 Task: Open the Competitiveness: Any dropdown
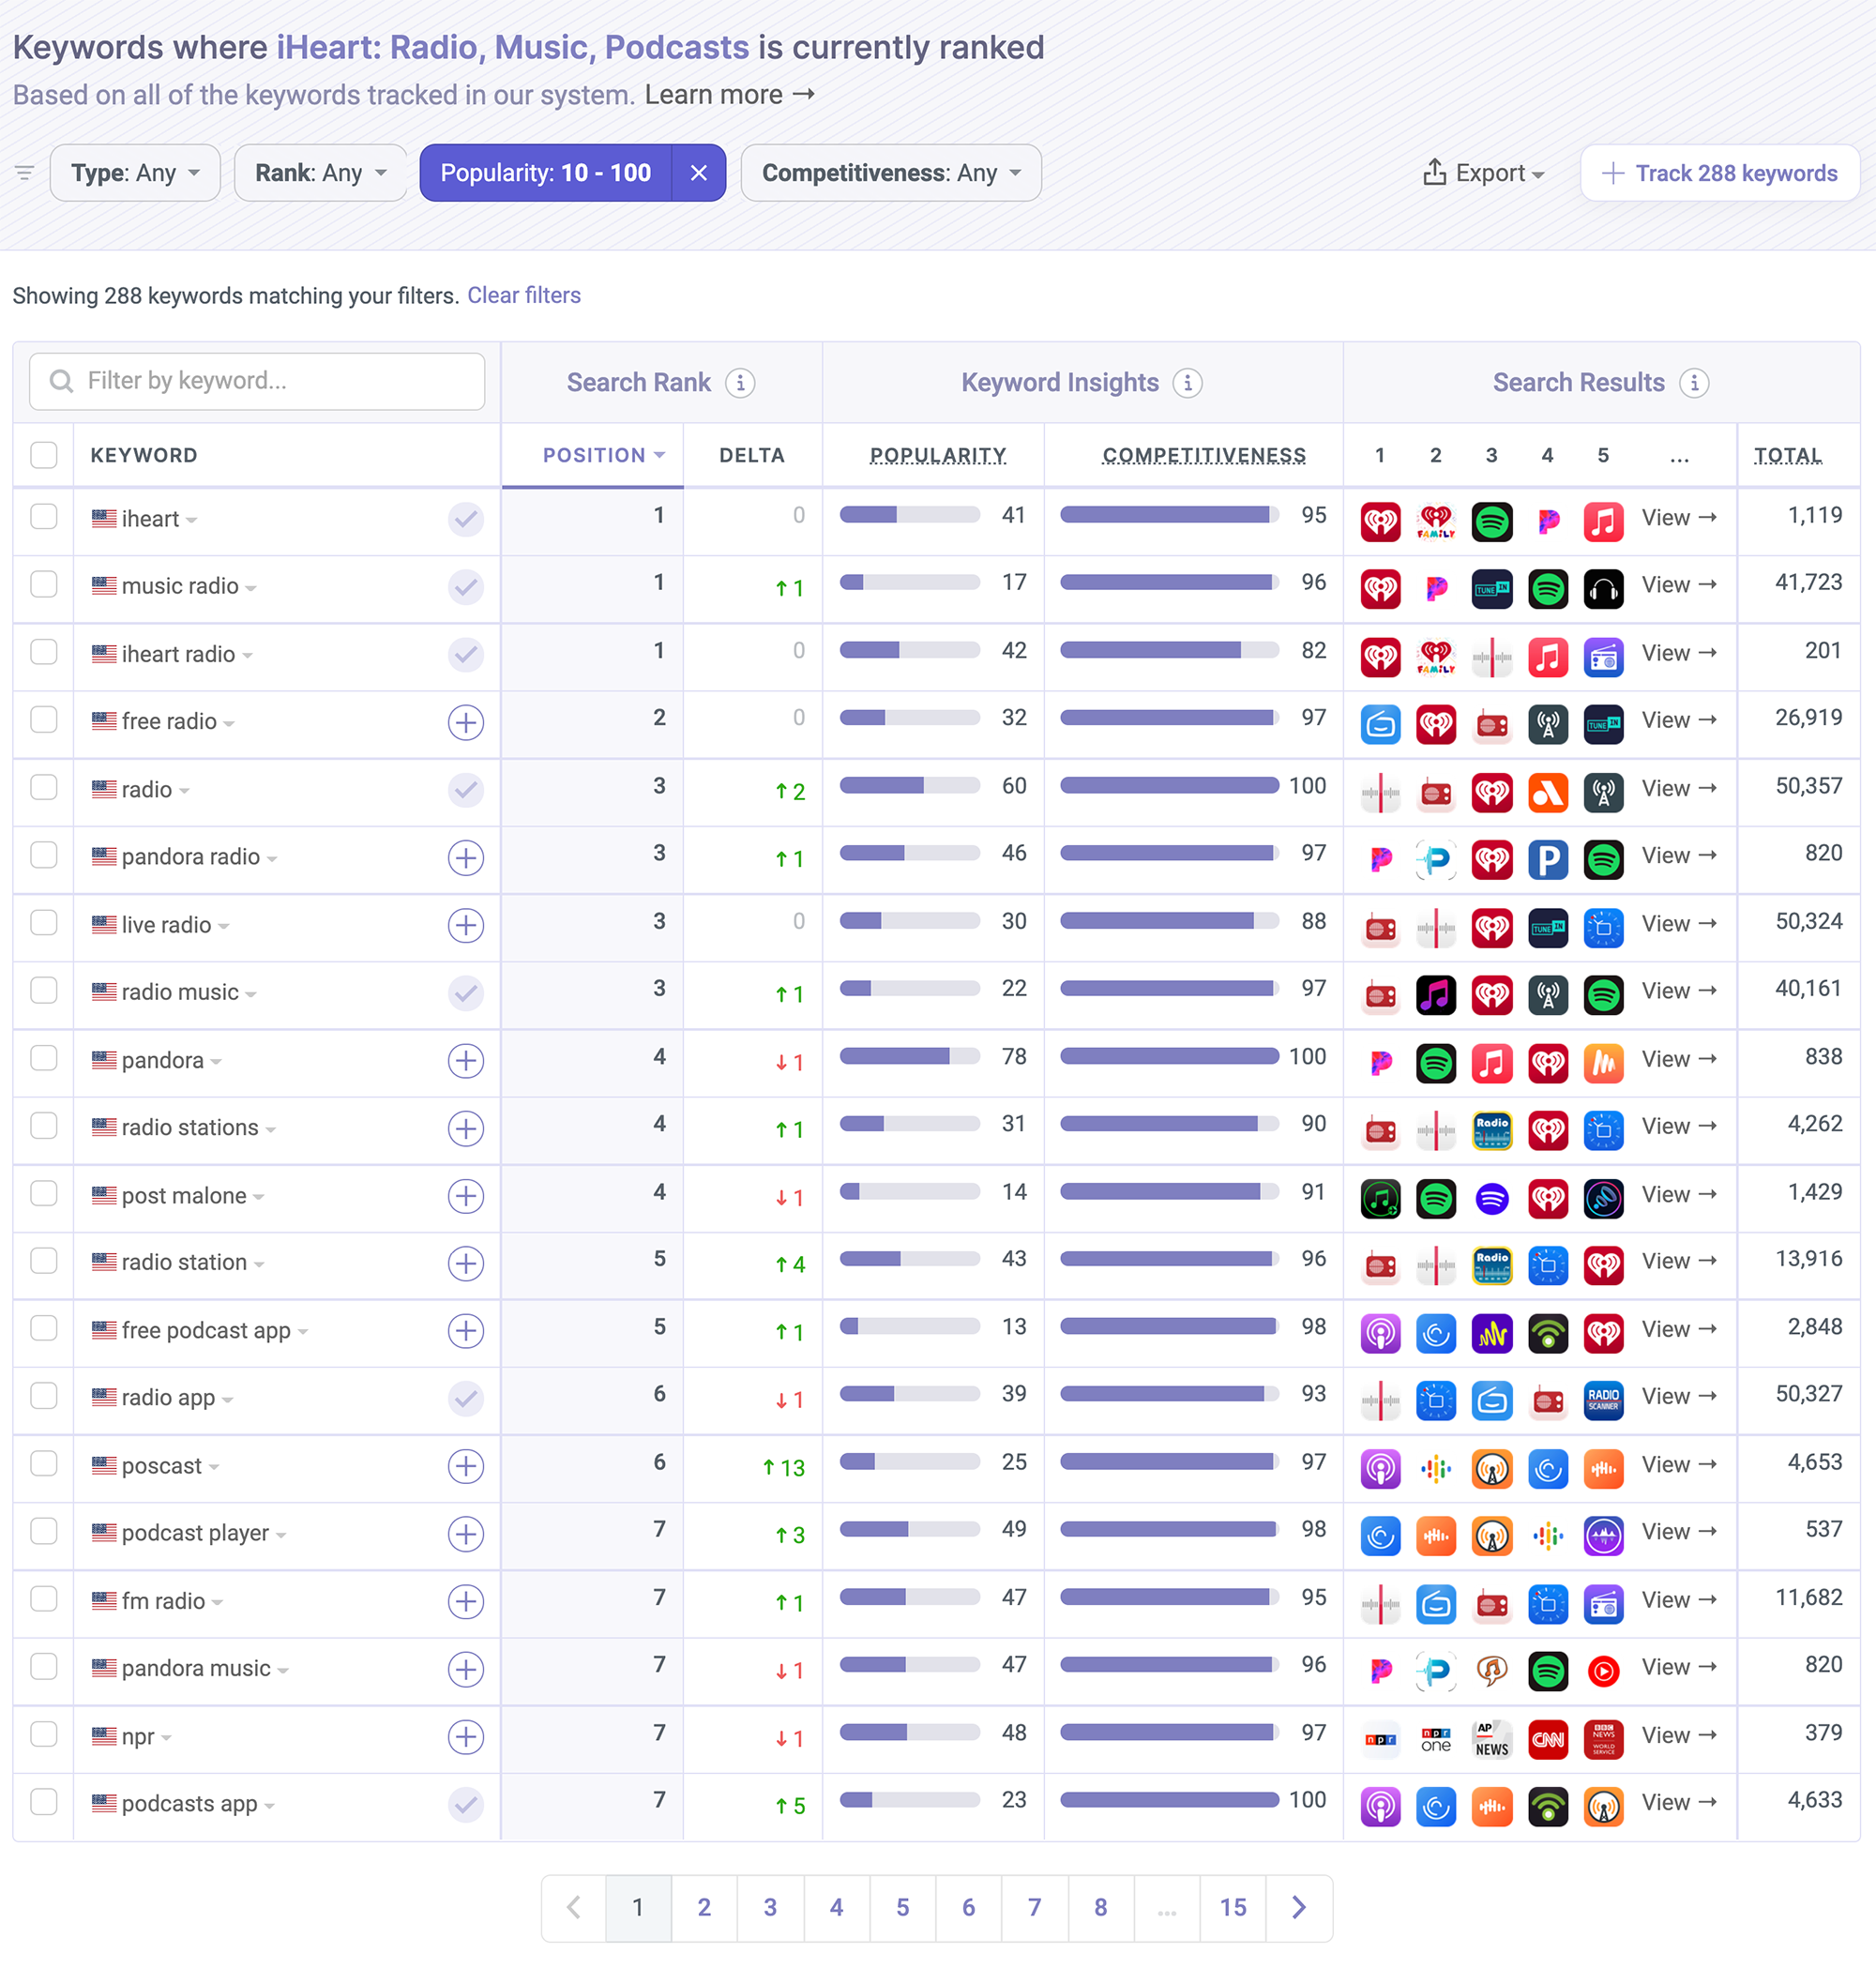click(x=890, y=173)
